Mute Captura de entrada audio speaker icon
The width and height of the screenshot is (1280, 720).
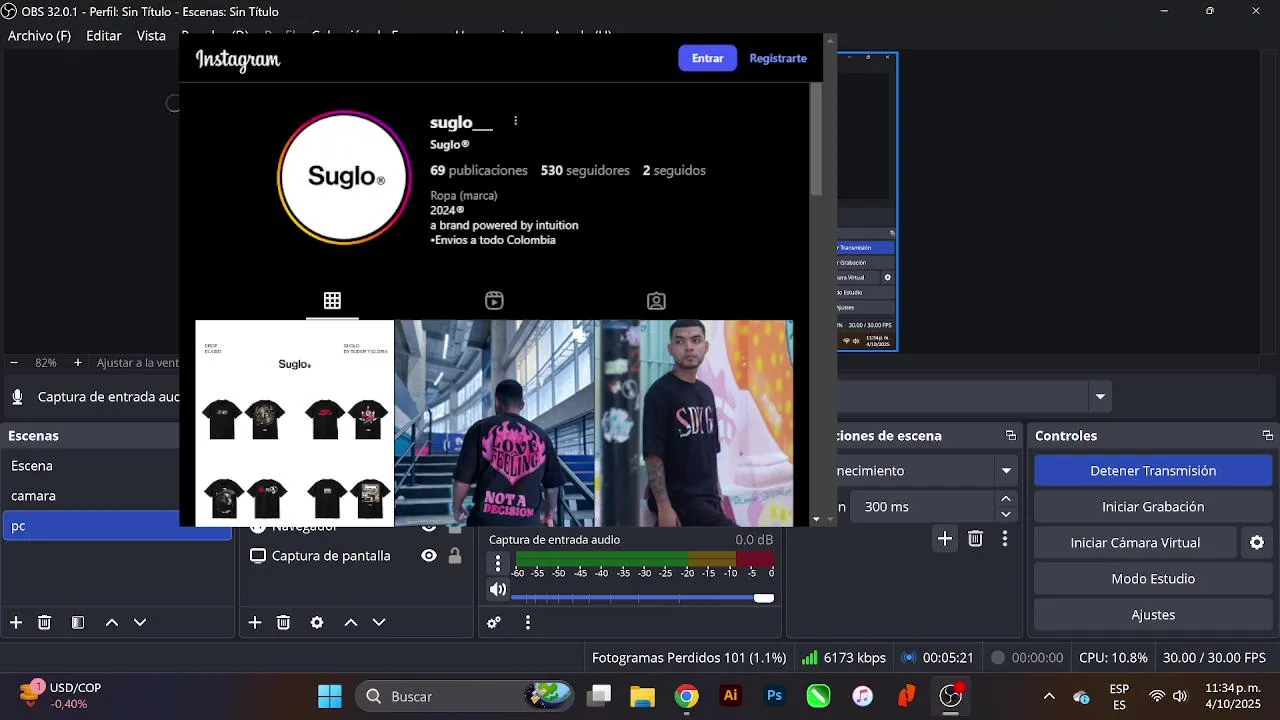pyautogui.click(x=498, y=590)
